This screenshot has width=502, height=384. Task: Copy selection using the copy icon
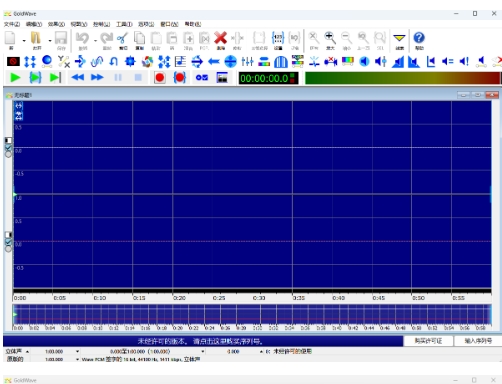[139, 38]
